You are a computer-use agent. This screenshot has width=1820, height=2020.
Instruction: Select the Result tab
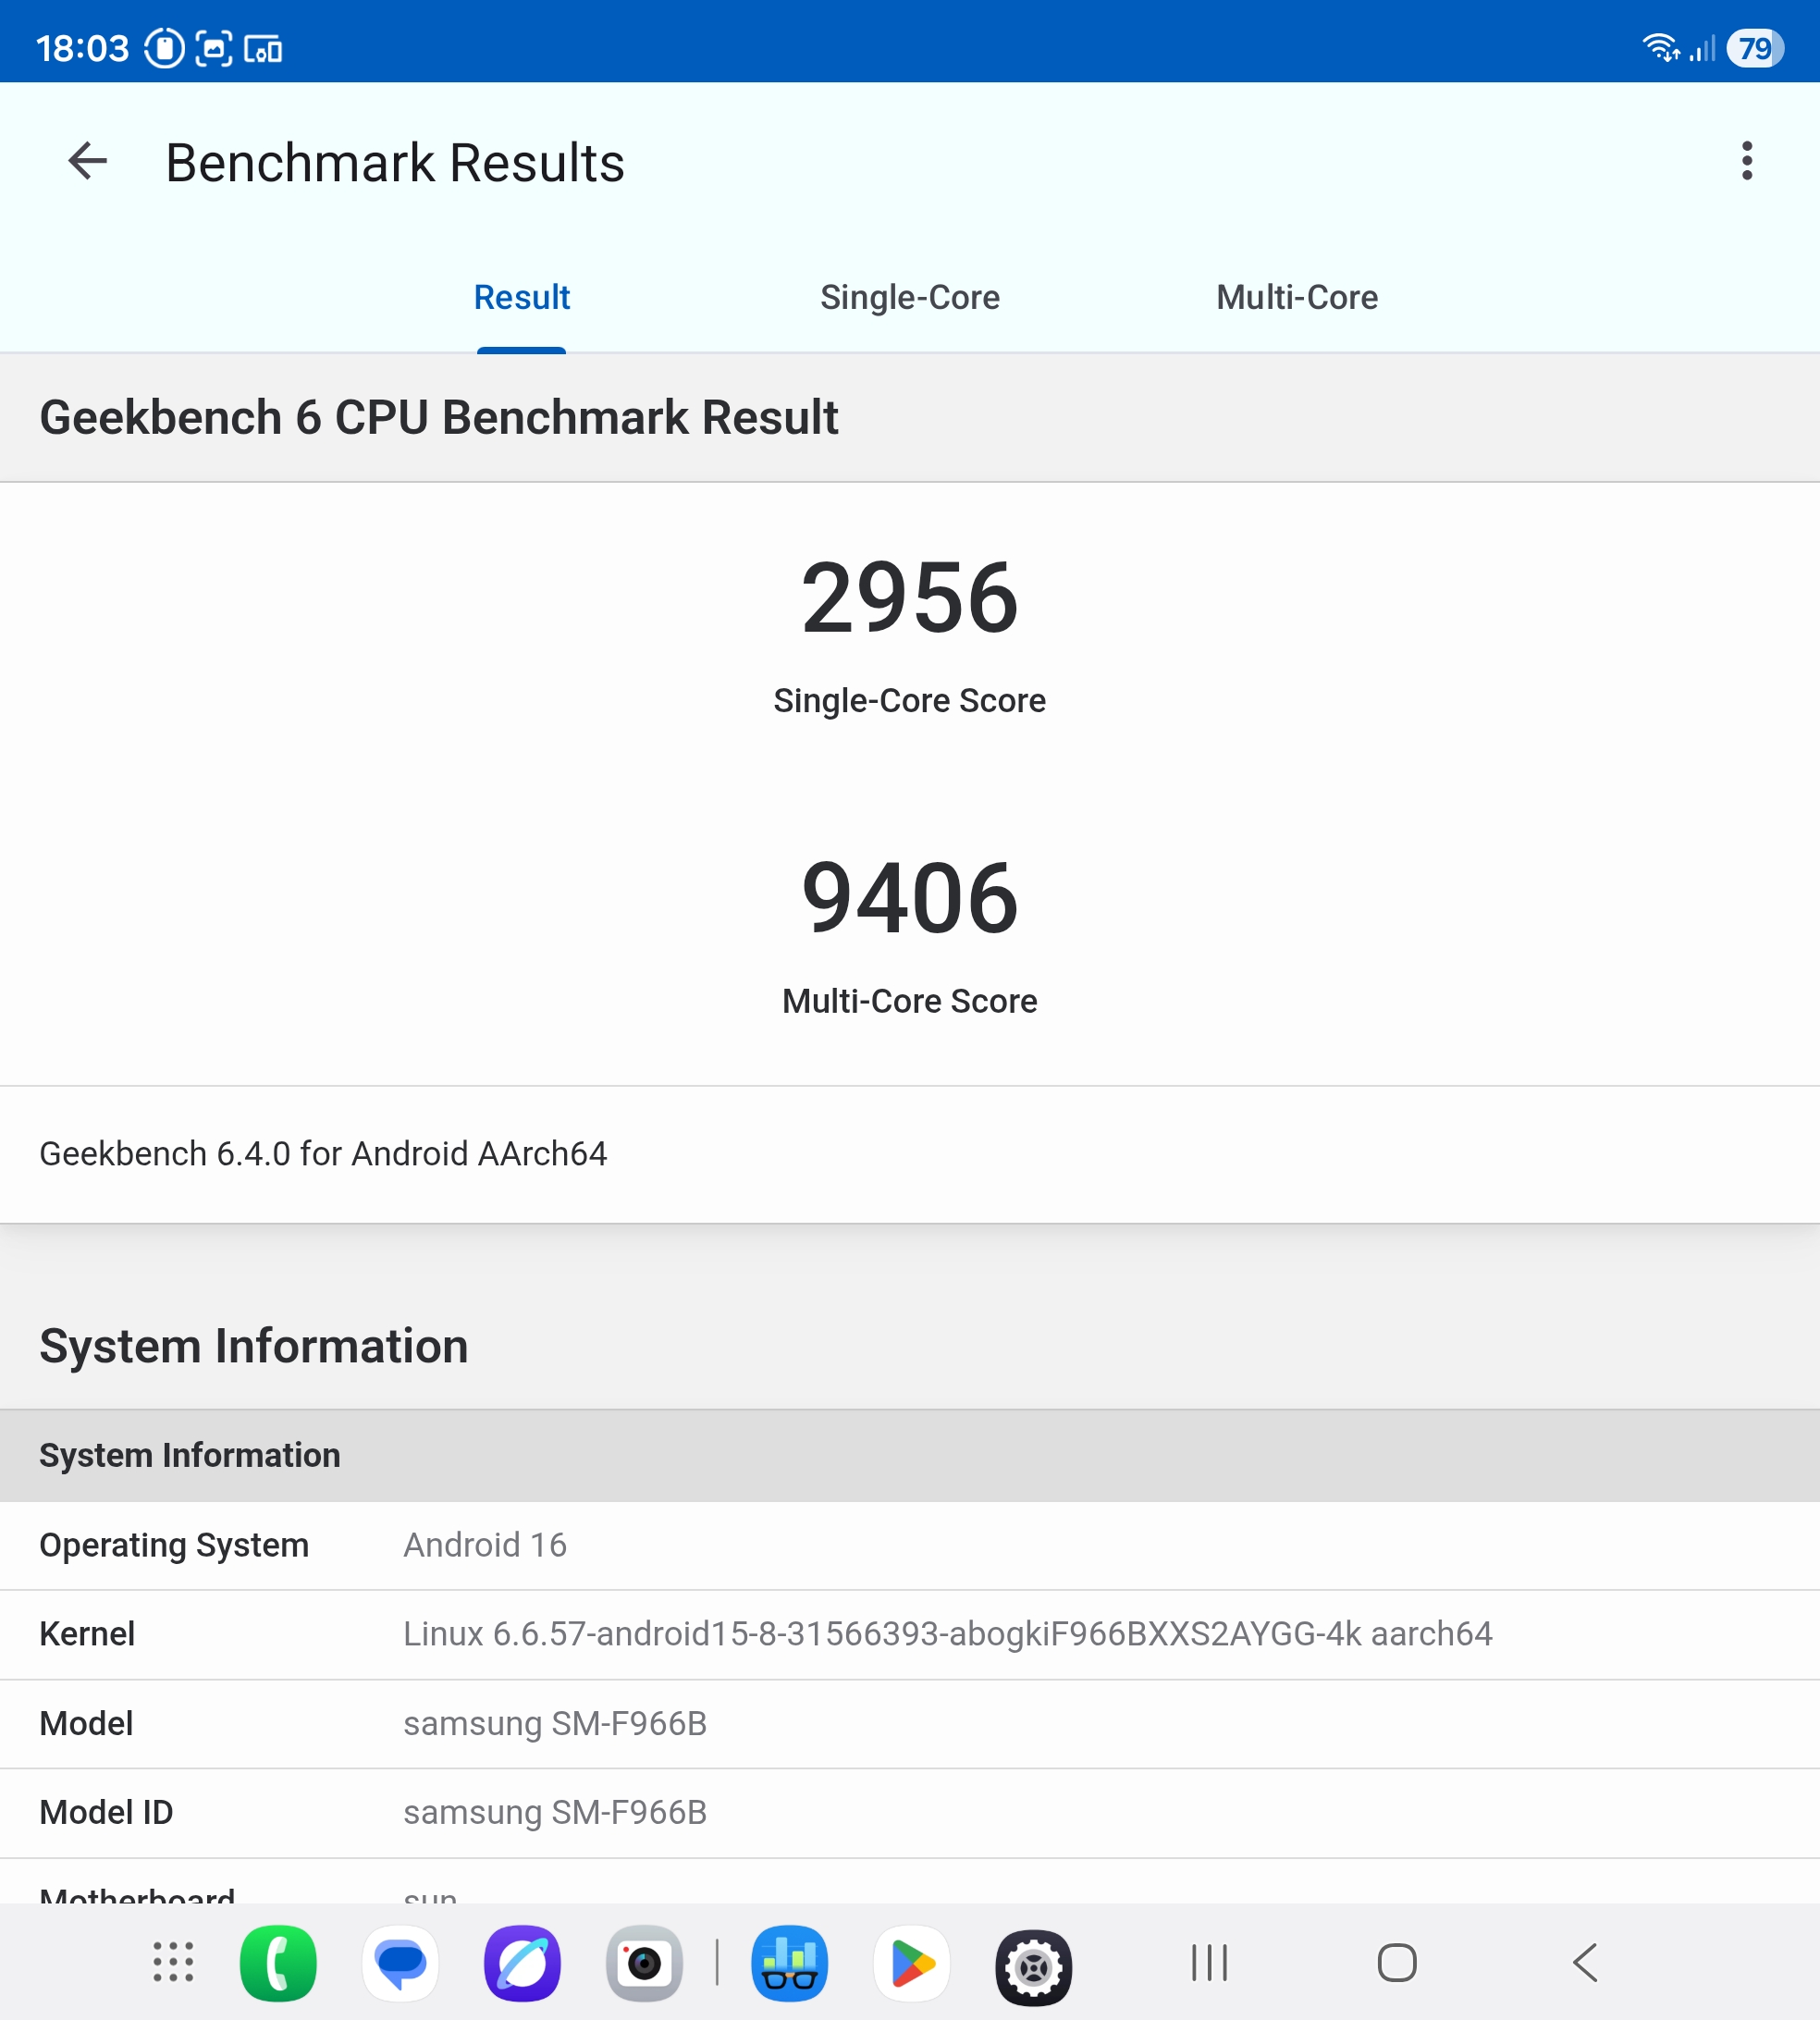pos(521,297)
